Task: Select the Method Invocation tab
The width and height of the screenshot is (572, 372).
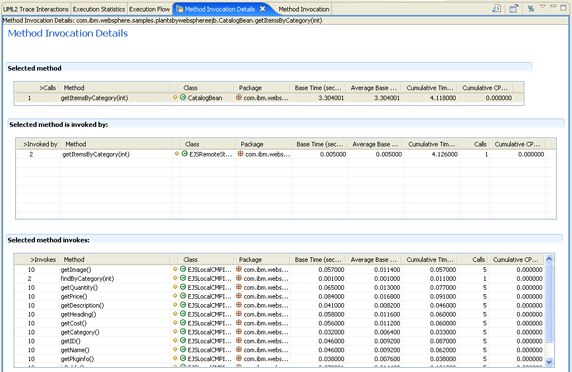Action: coord(304,9)
